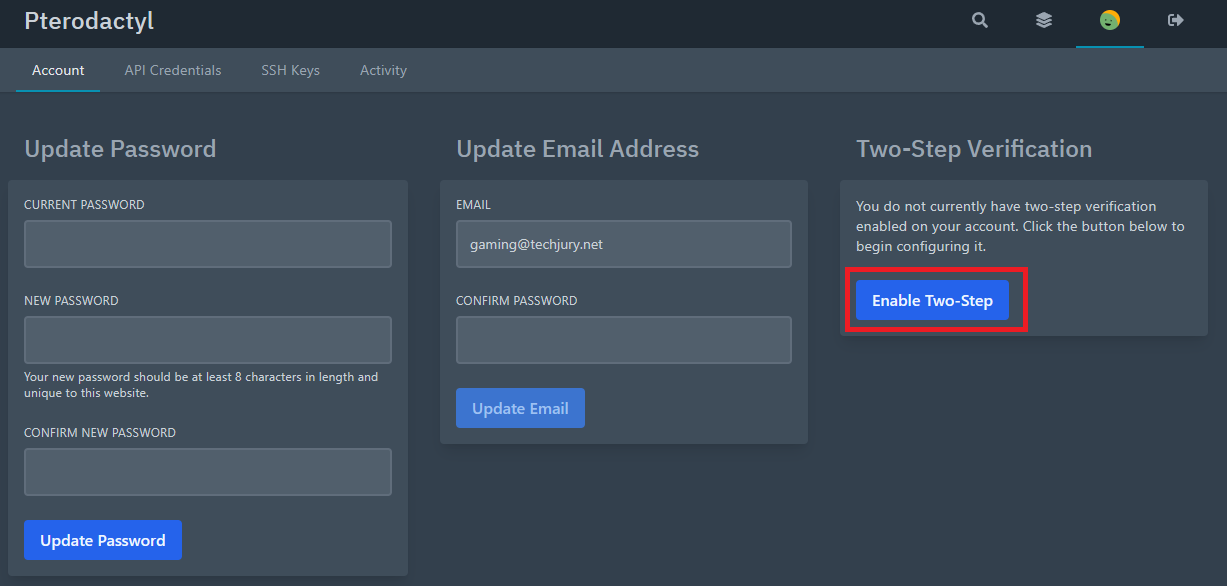This screenshot has width=1227, height=586.
Task: Click the EMAIL field label
Action: pos(473,205)
